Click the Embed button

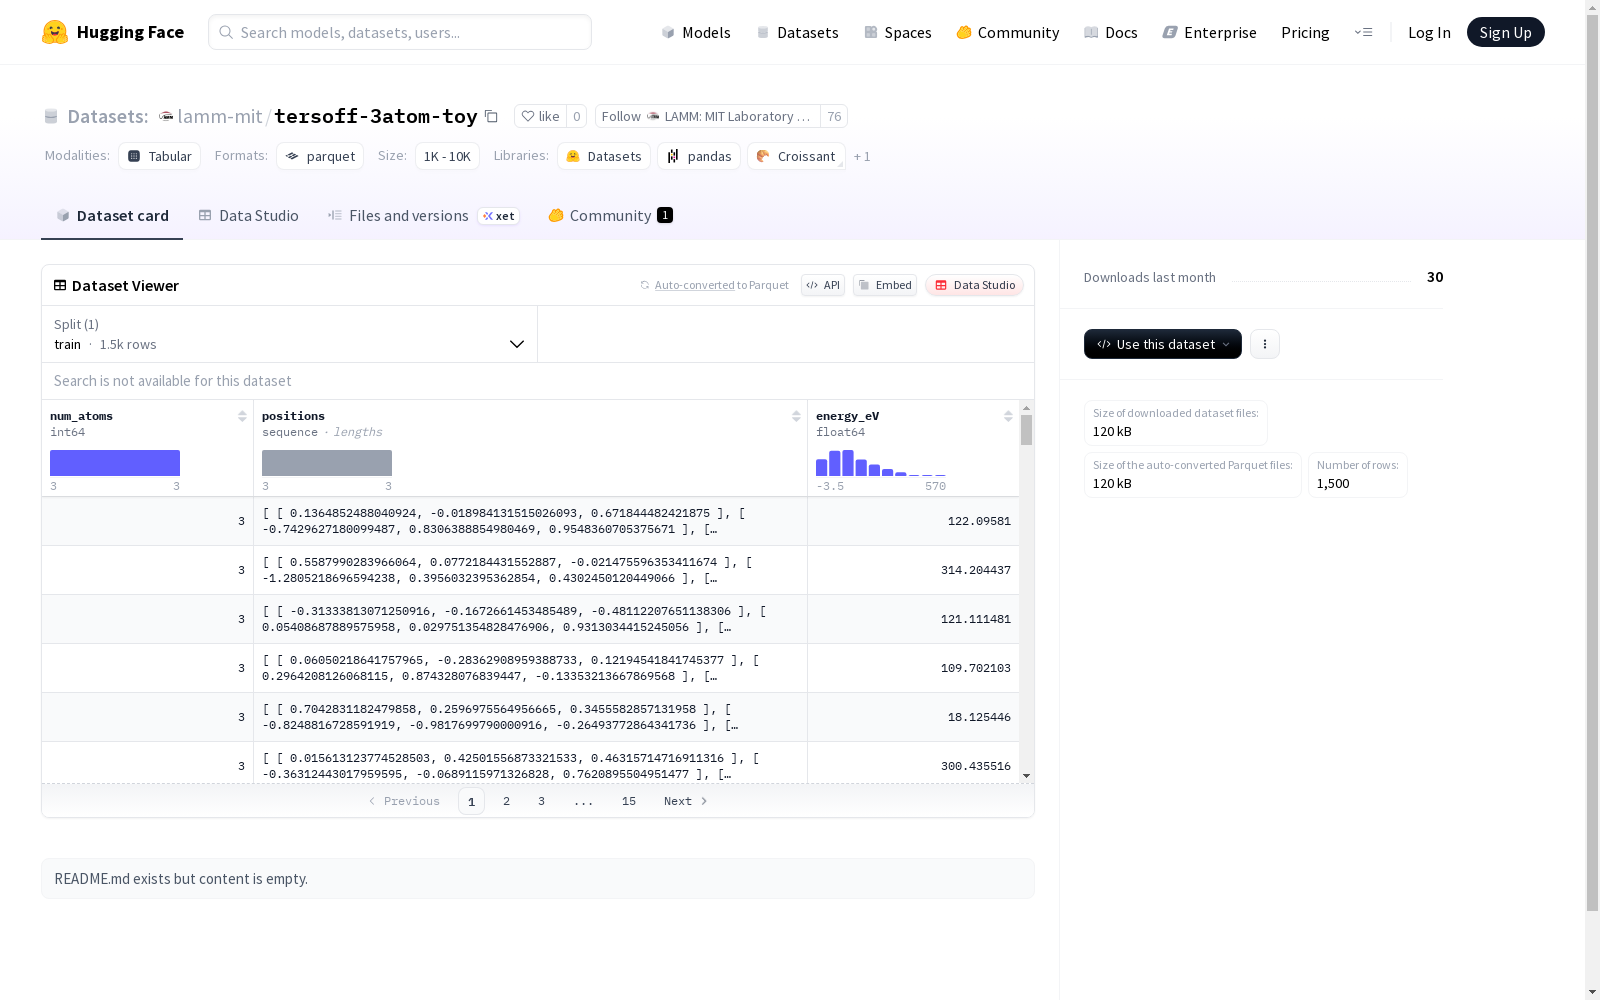(885, 285)
